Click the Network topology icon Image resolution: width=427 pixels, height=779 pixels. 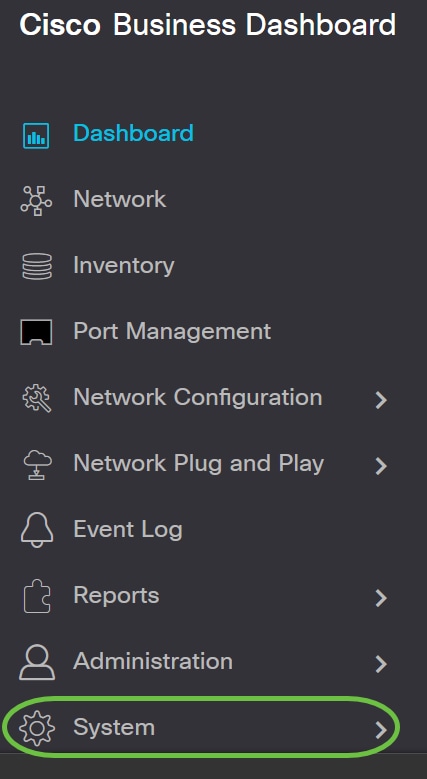point(36,201)
